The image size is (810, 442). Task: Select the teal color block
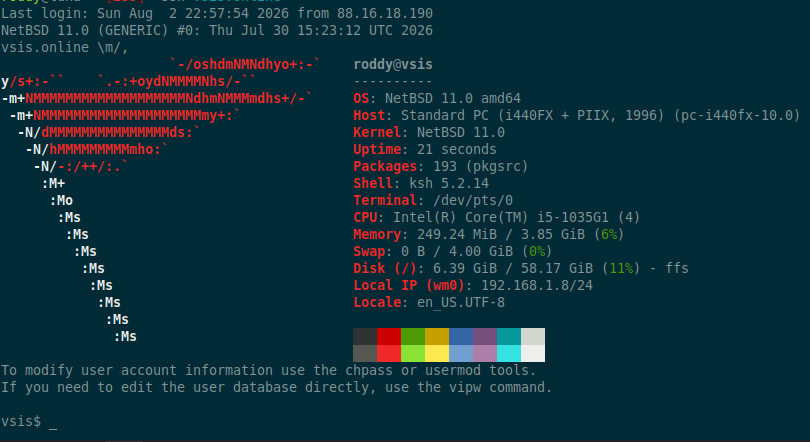pos(509,336)
